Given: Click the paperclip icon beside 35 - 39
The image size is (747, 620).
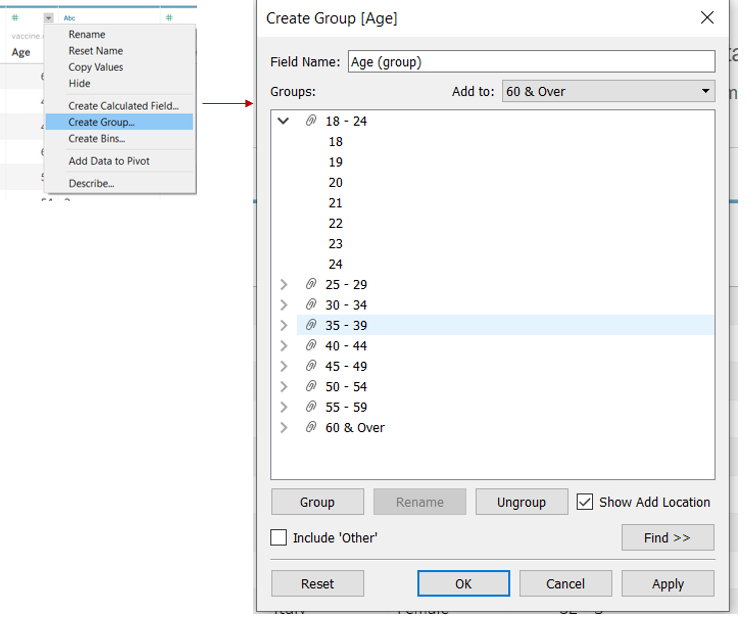Looking at the screenshot, I should [x=311, y=325].
